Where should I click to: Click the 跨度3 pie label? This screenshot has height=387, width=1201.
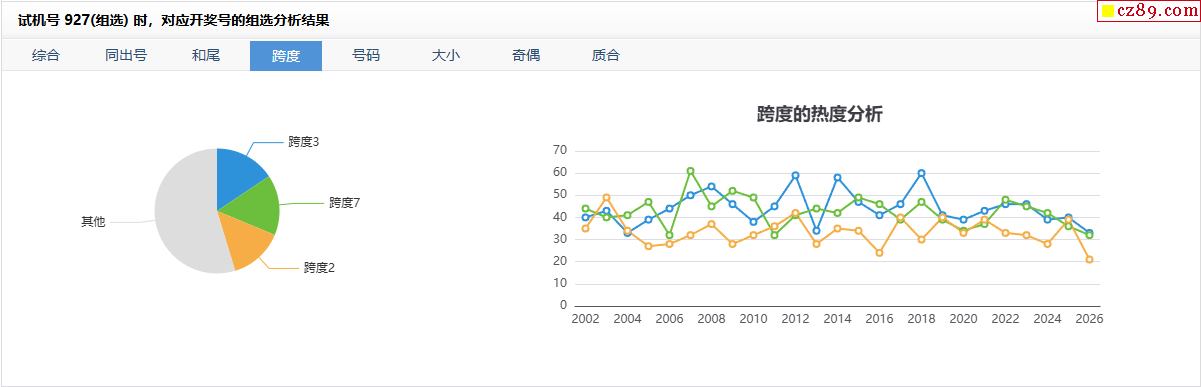(303, 142)
